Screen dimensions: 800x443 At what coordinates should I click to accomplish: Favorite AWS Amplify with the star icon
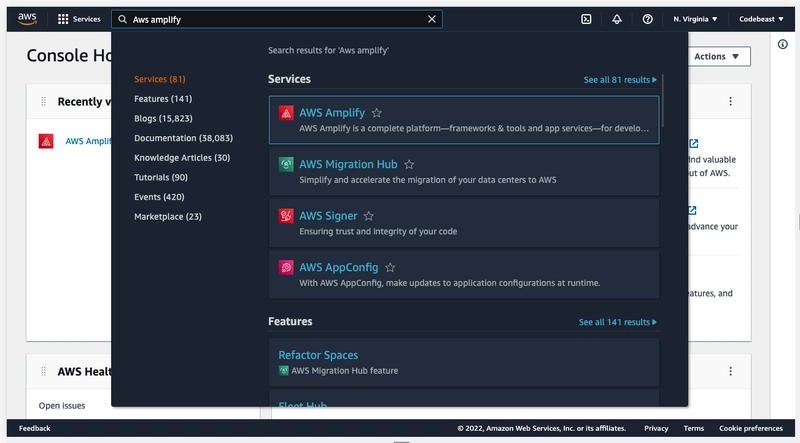tap(377, 113)
